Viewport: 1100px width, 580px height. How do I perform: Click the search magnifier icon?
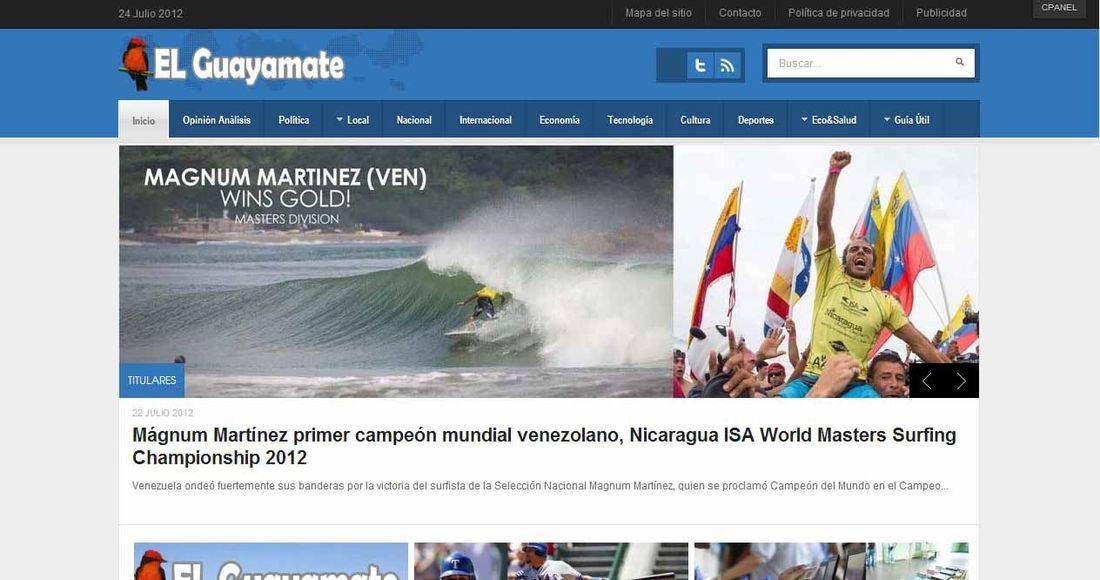(x=960, y=62)
